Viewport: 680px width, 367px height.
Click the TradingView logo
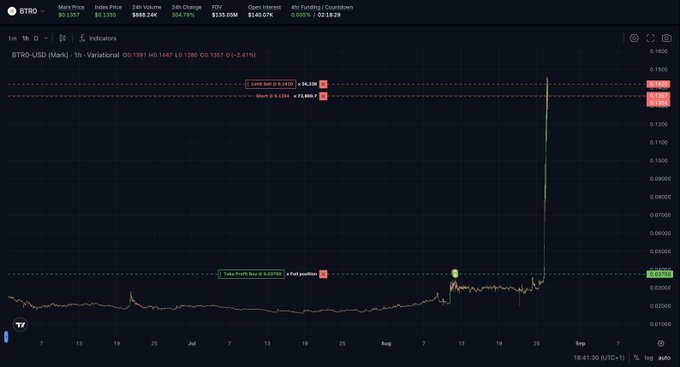[20, 324]
